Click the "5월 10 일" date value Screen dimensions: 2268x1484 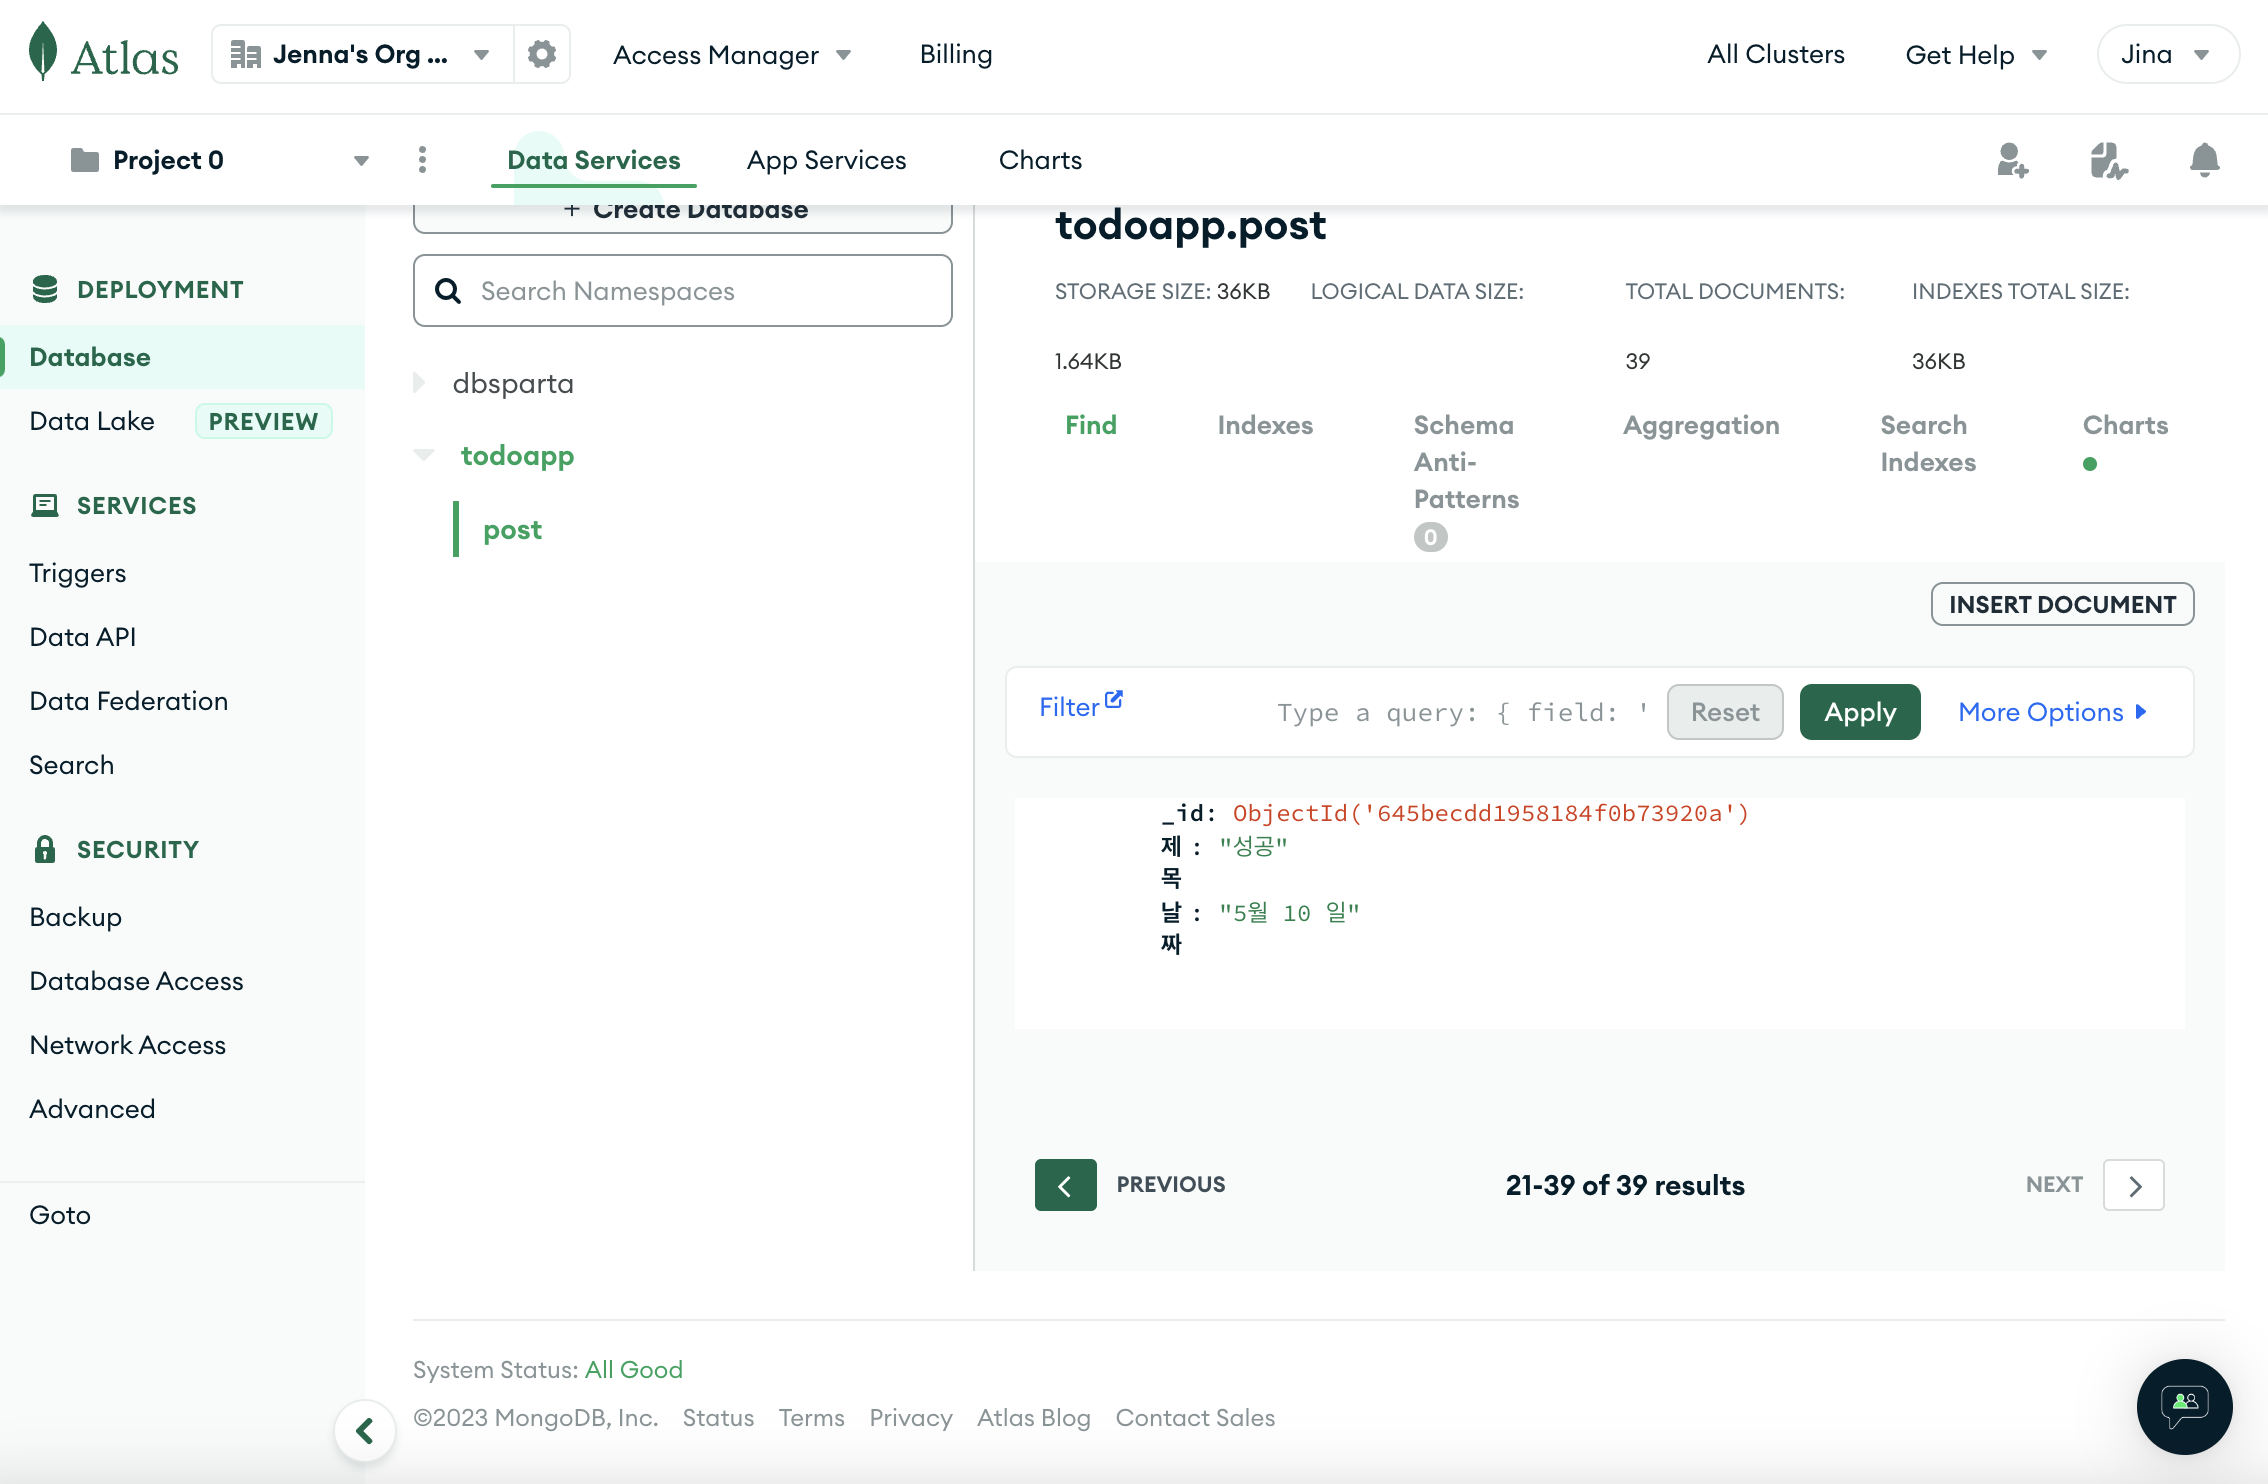click(x=1289, y=913)
